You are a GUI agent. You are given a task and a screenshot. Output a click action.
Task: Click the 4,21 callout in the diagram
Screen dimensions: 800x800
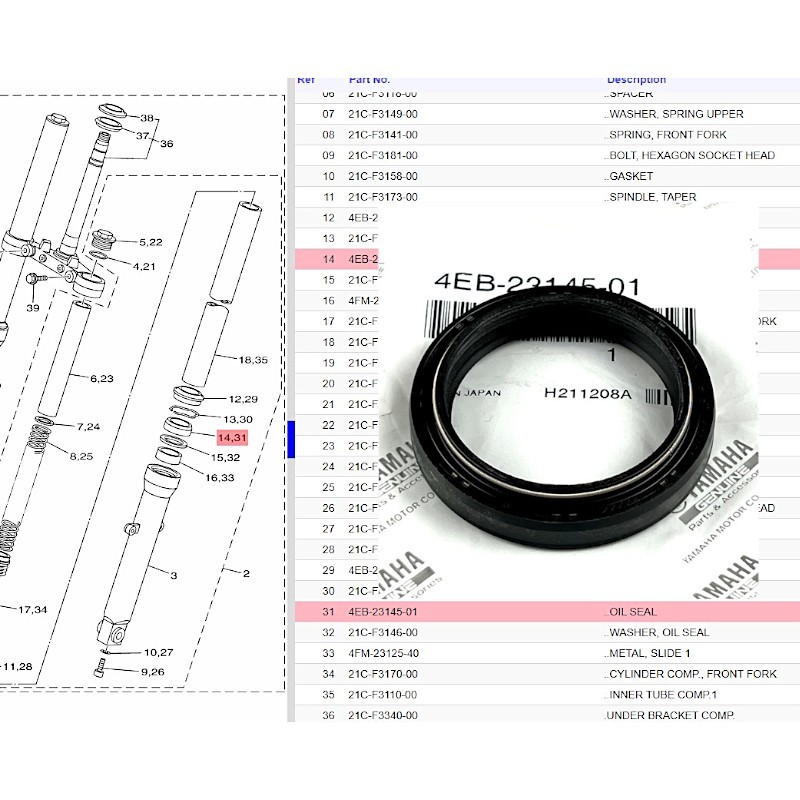click(x=144, y=266)
